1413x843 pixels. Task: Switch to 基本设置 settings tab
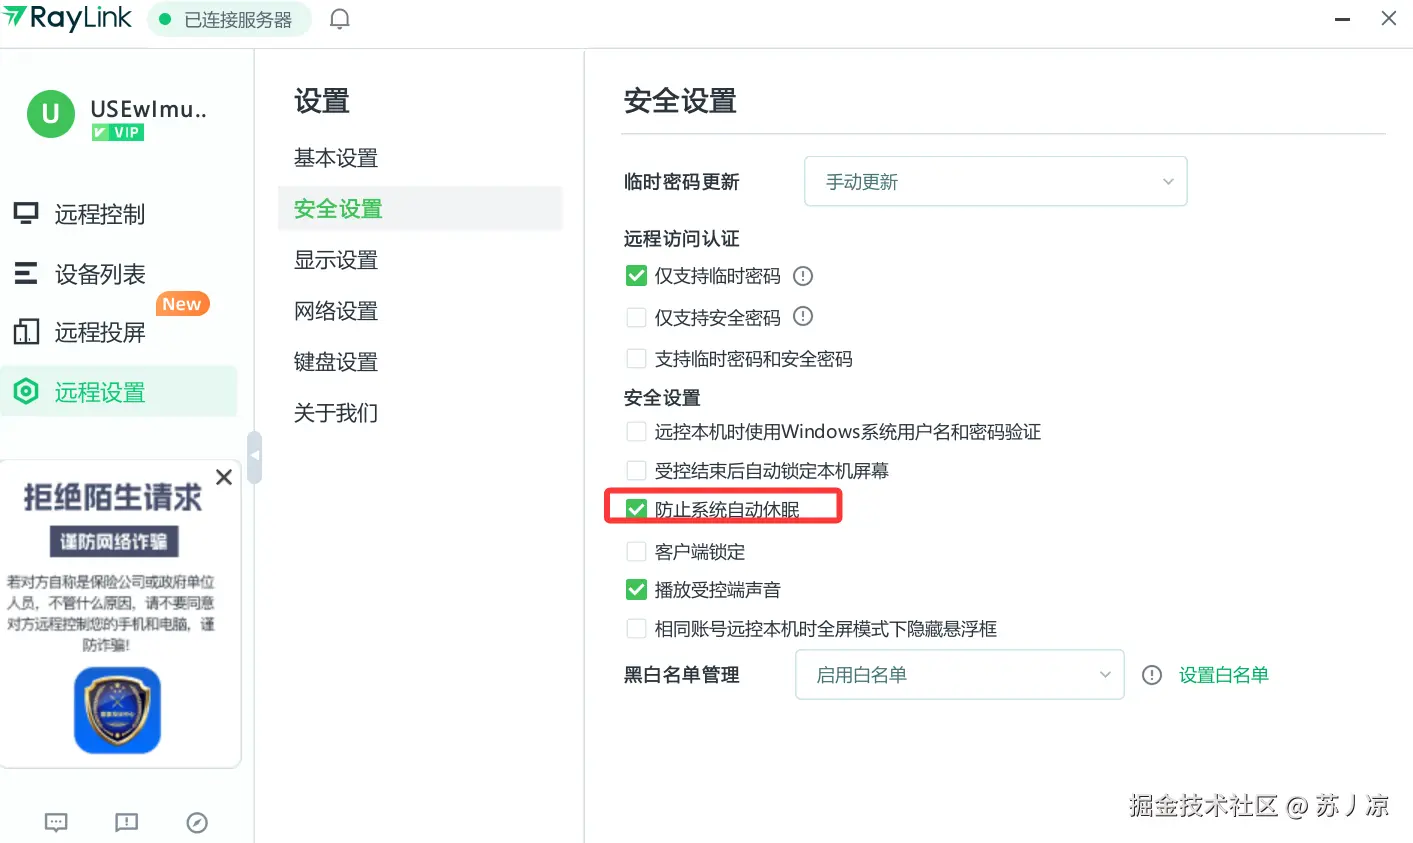coord(336,158)
